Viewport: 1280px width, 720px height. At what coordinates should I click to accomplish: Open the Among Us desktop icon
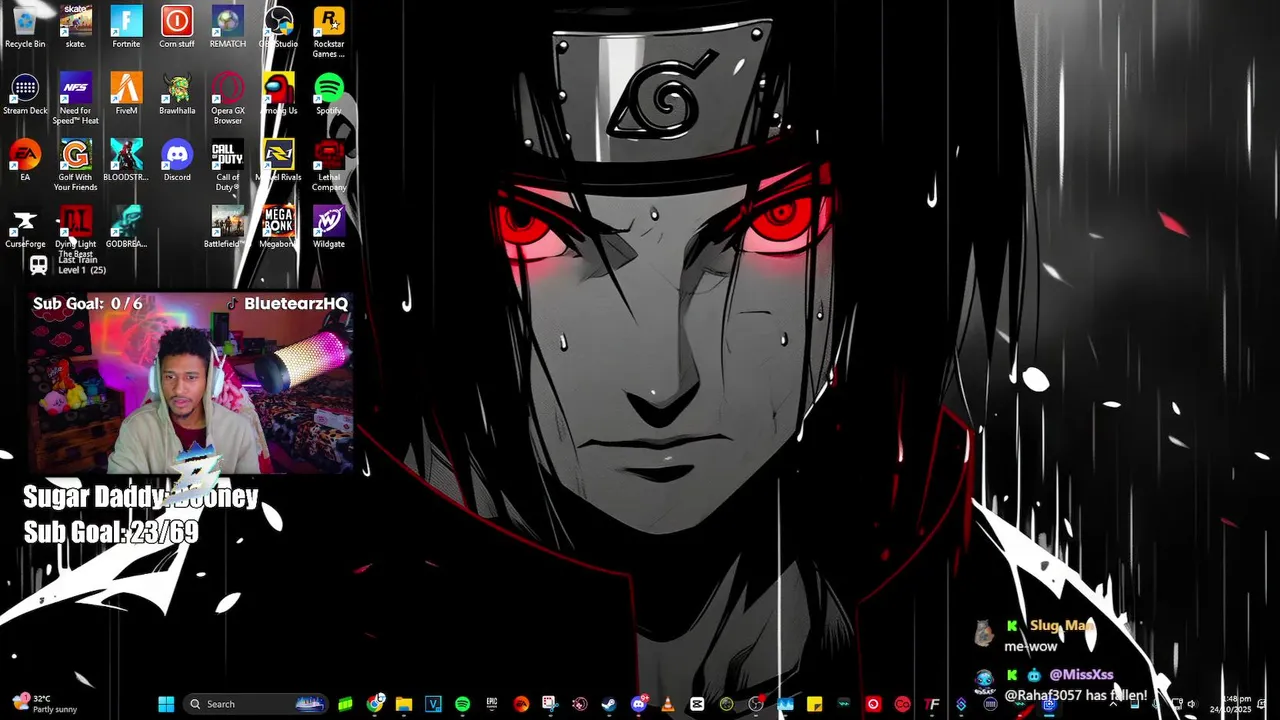click(278, 95)
